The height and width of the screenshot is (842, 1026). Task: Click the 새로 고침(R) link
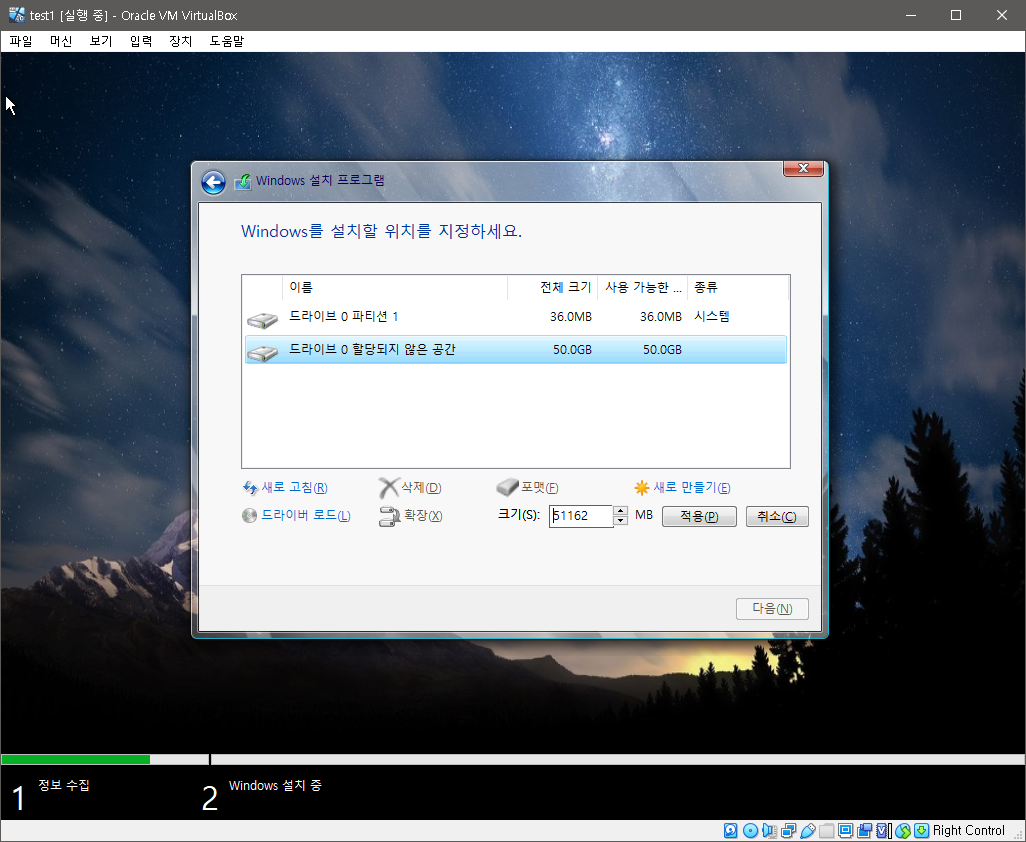[294, 487]
